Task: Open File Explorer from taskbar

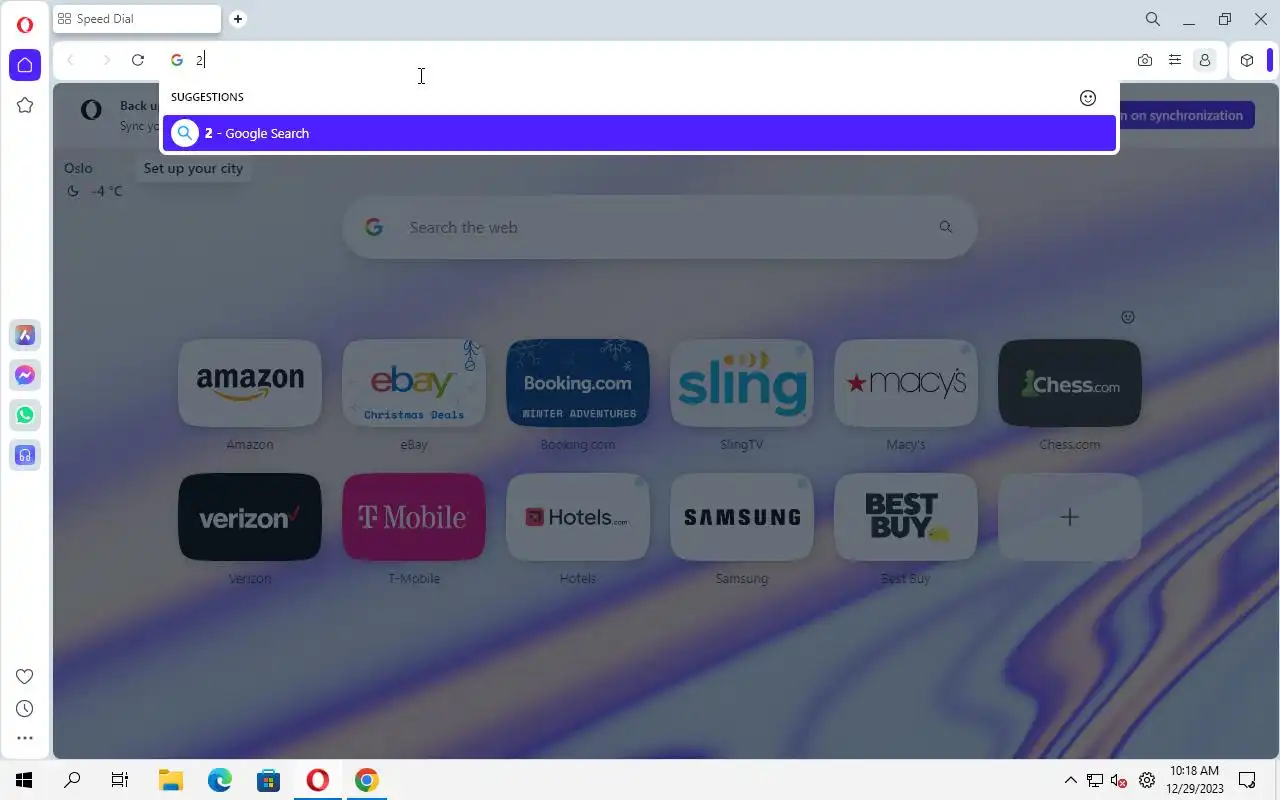Action: 171,780
